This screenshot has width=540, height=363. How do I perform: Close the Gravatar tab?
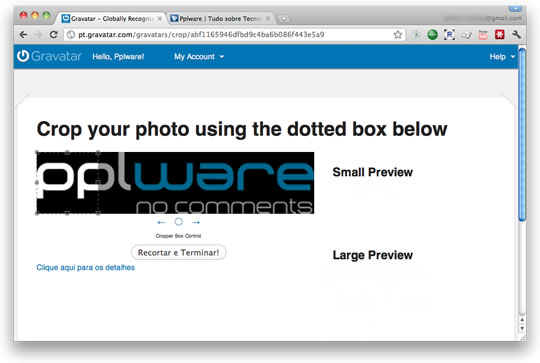click(x=159, y=19)
